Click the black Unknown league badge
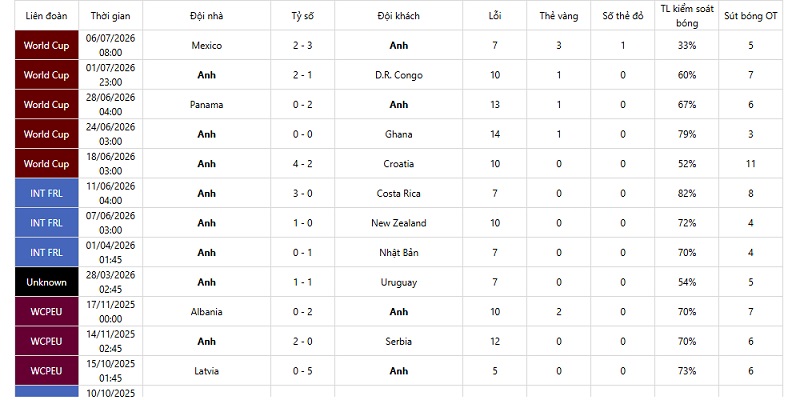This screenshot has height=400, width=800. coord(46,282)
